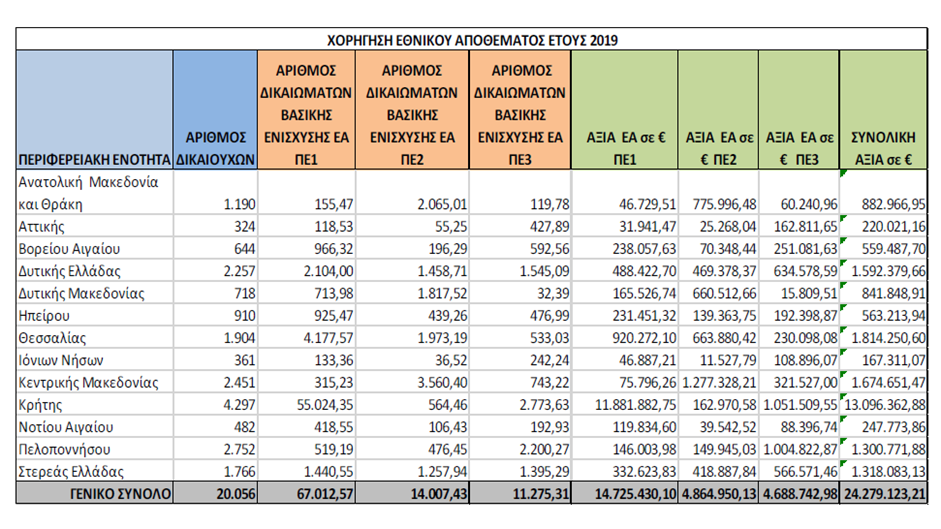Click the grand total value 24.279.123,21
The width and height of the screenshot is (941, 529).
pos(883,493)
